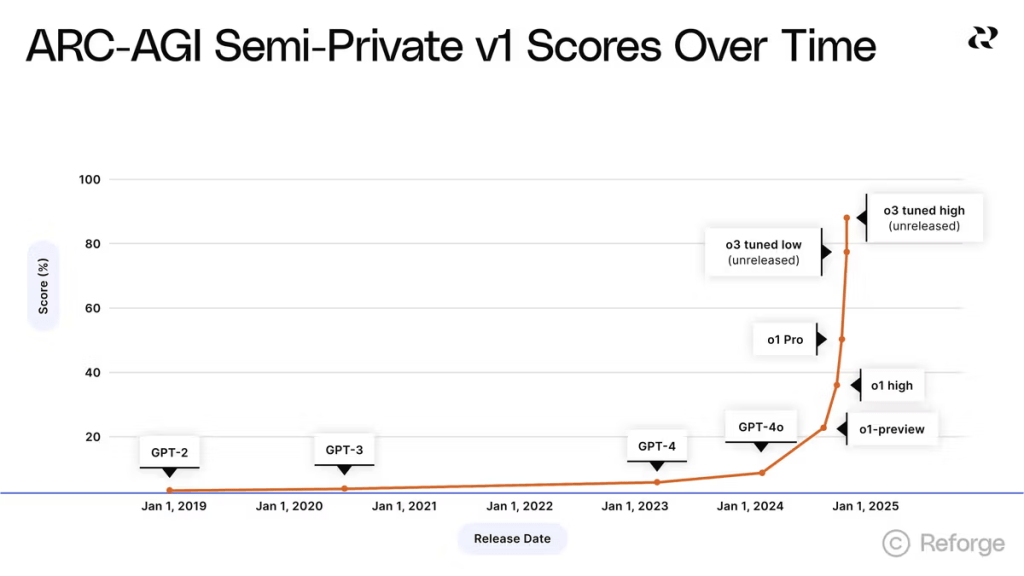This screenshot has width=1024, height=576.
Task: Click the arrow marker beside o1-preview
Action: click(x=842, y=430)
